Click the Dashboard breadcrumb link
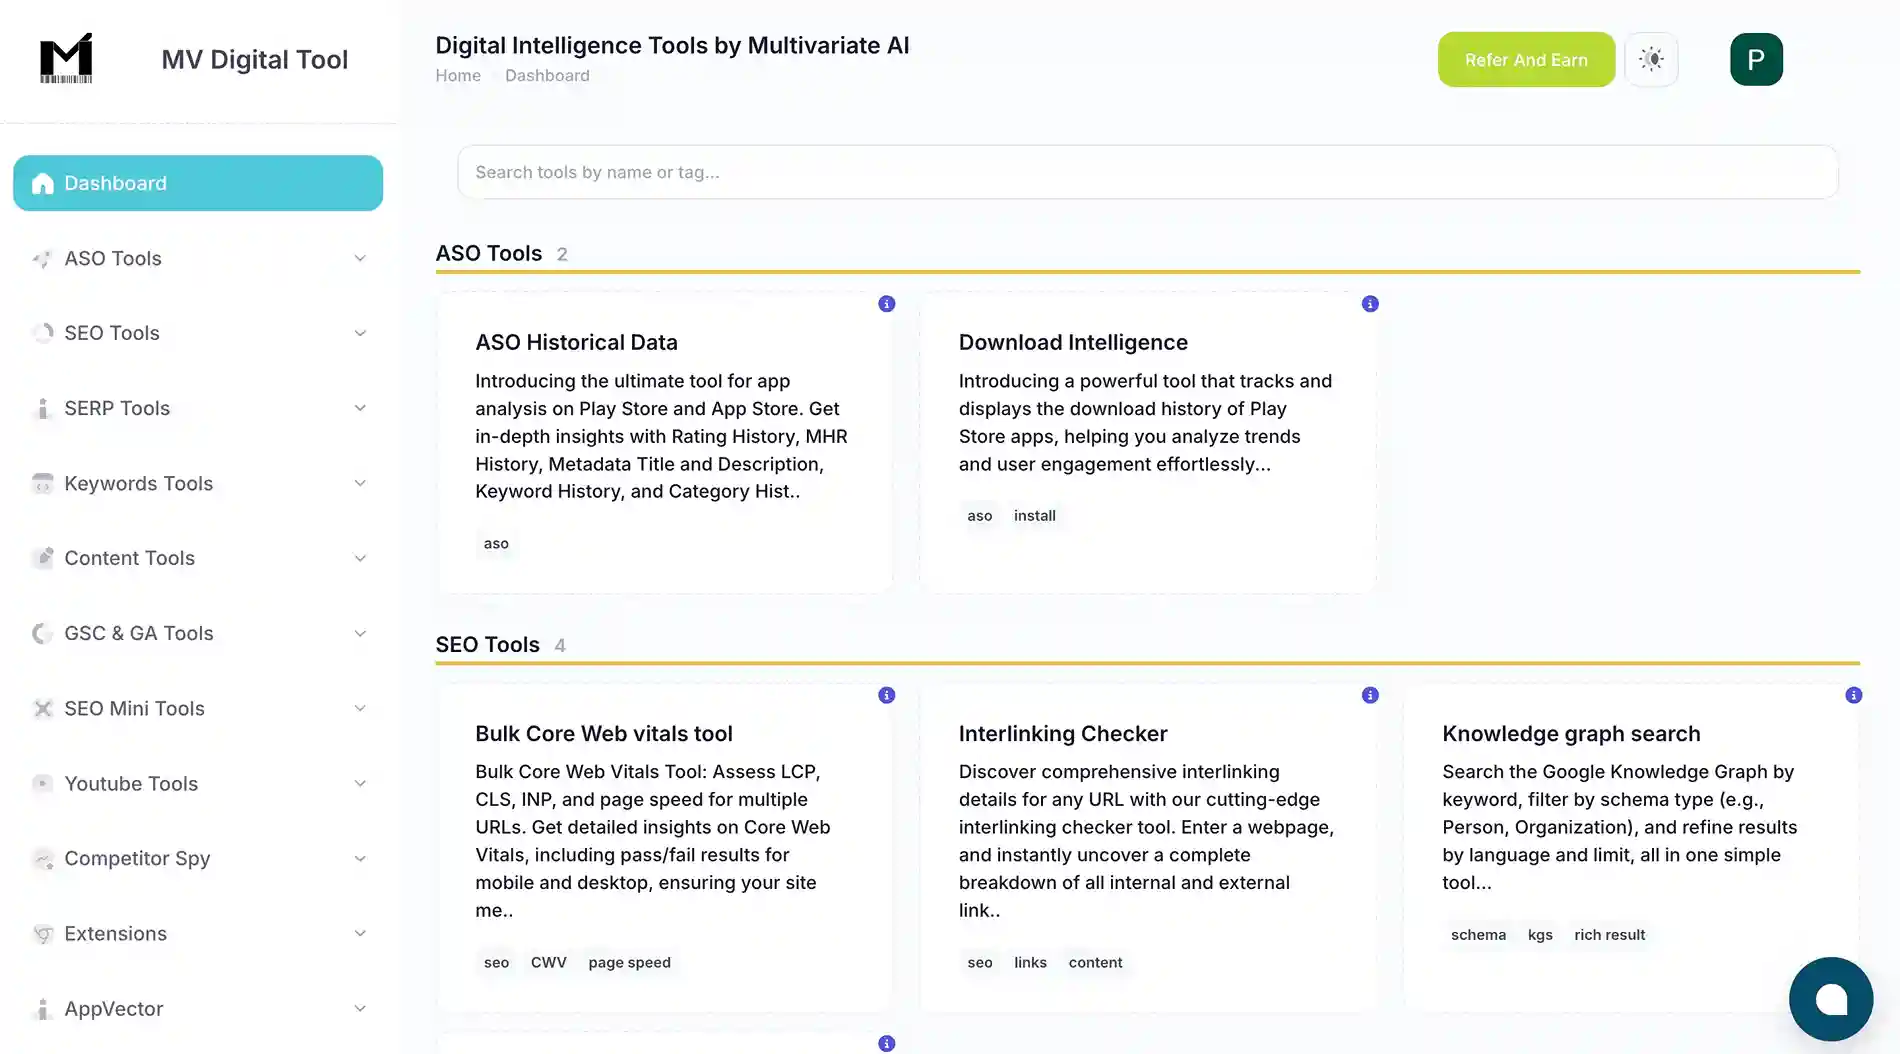 pos(547,76)
